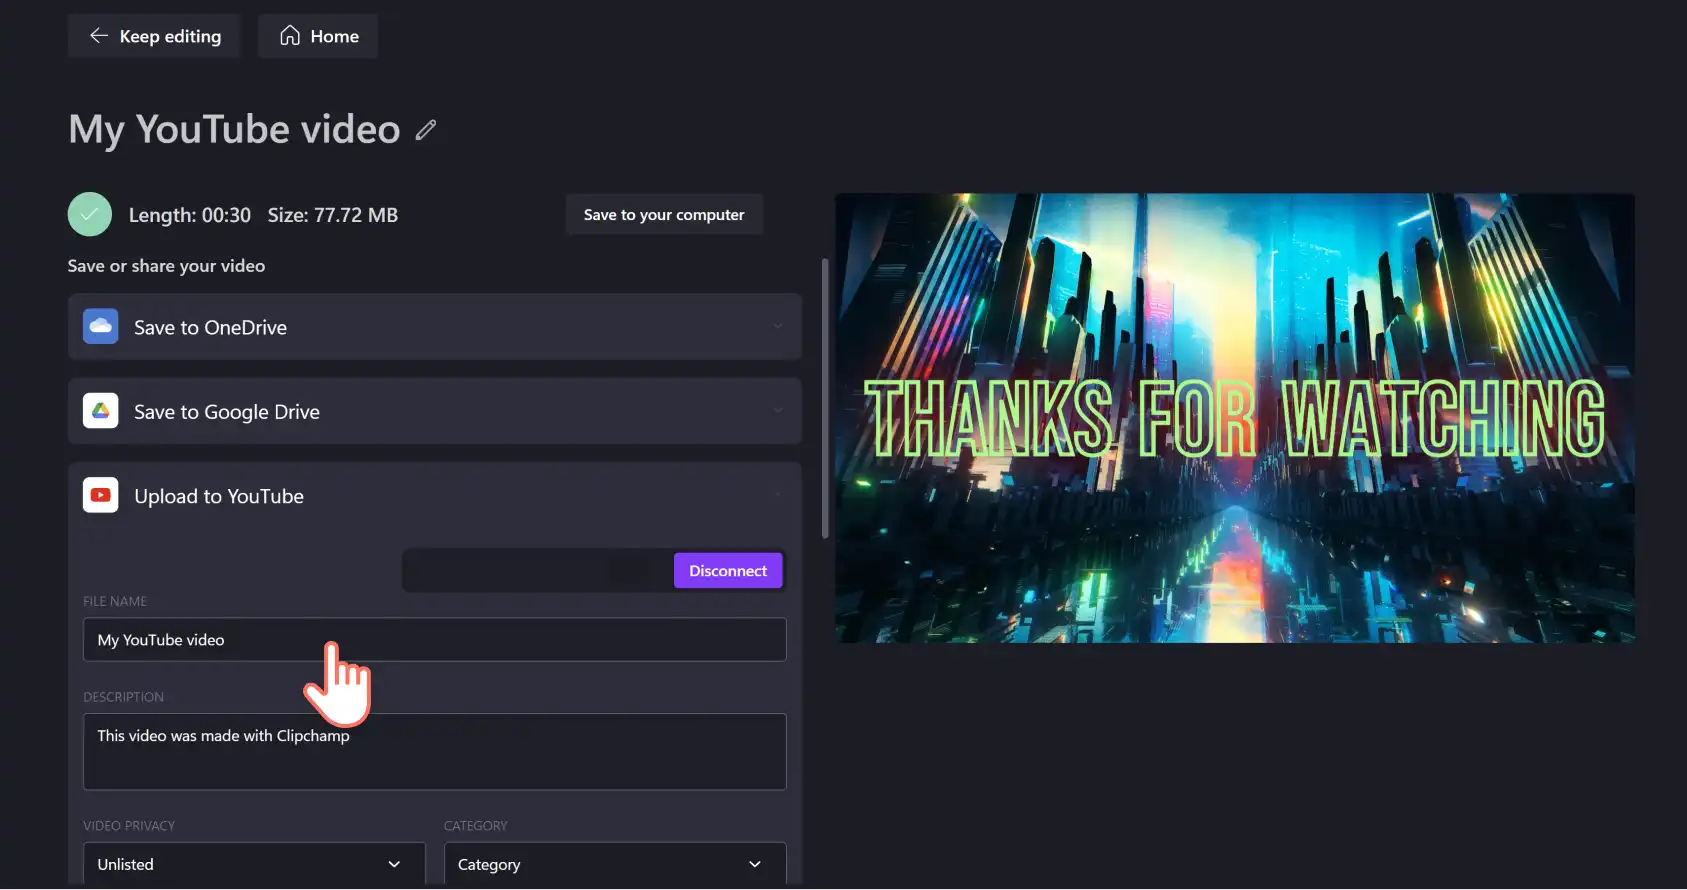Click the house icon beside Home

(290, 36)
